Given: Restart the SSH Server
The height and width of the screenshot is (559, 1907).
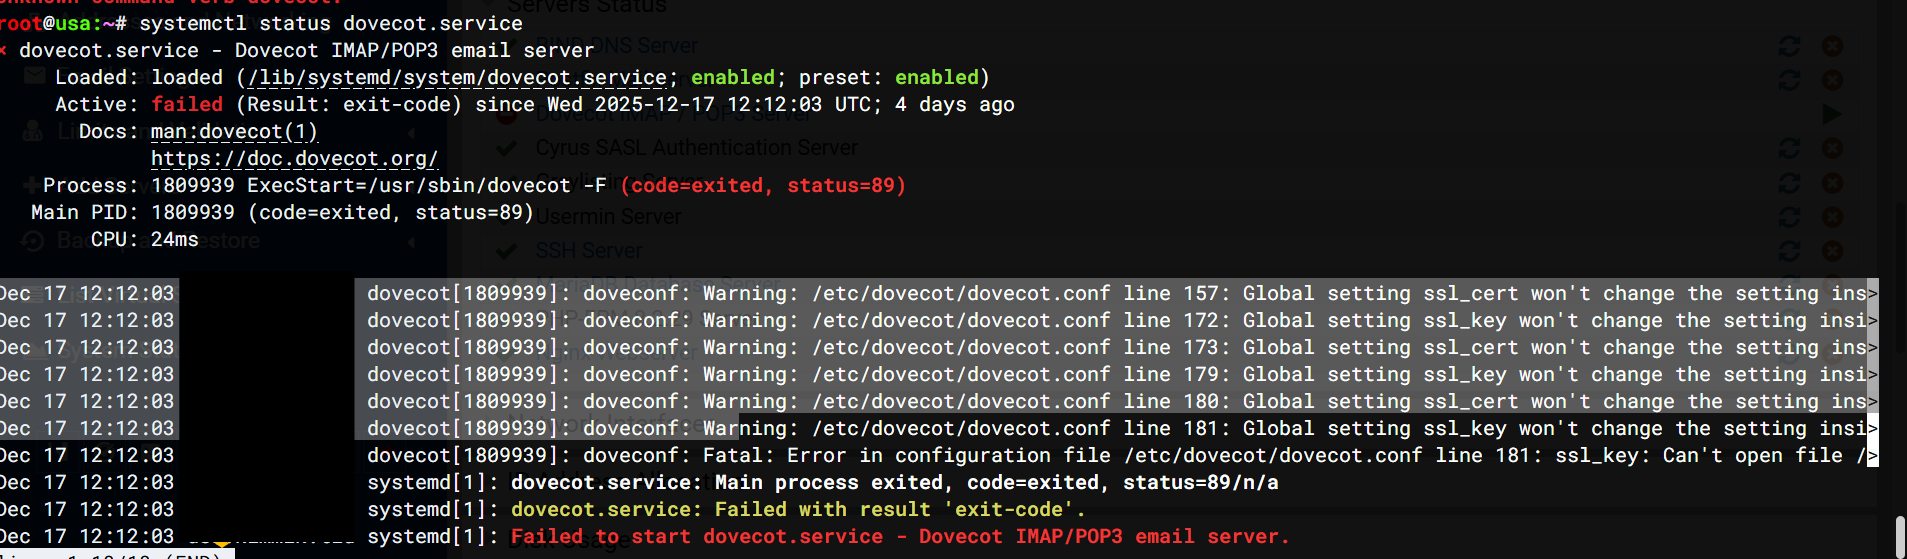Looking at the screenshot, I should 1789,250.
